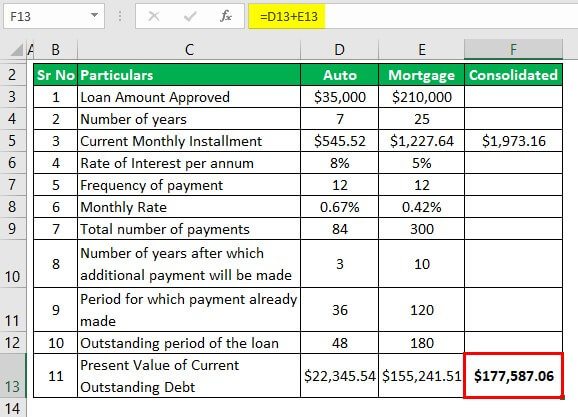Select the $22,345.54 present value cell

[340, 376]
